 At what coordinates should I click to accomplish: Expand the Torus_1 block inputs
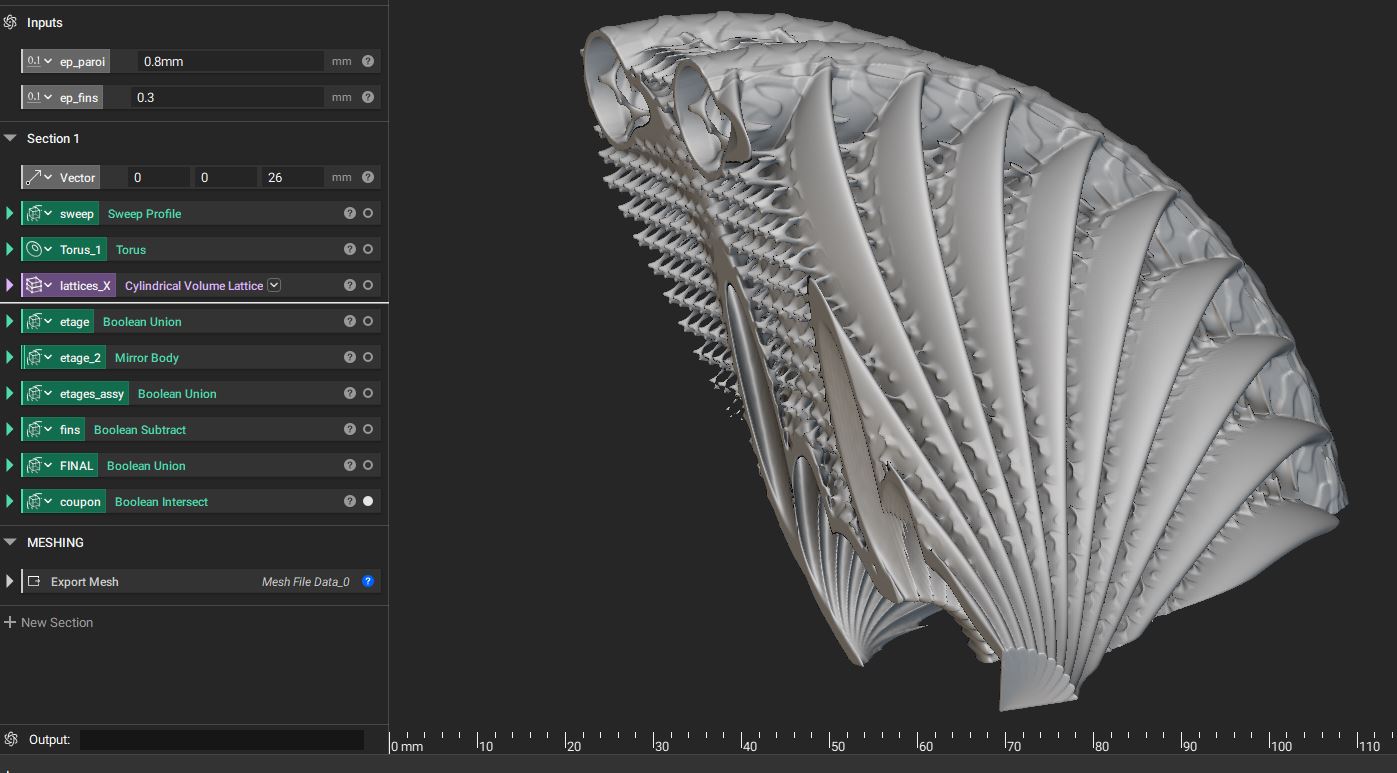click(x=10, y=249)
